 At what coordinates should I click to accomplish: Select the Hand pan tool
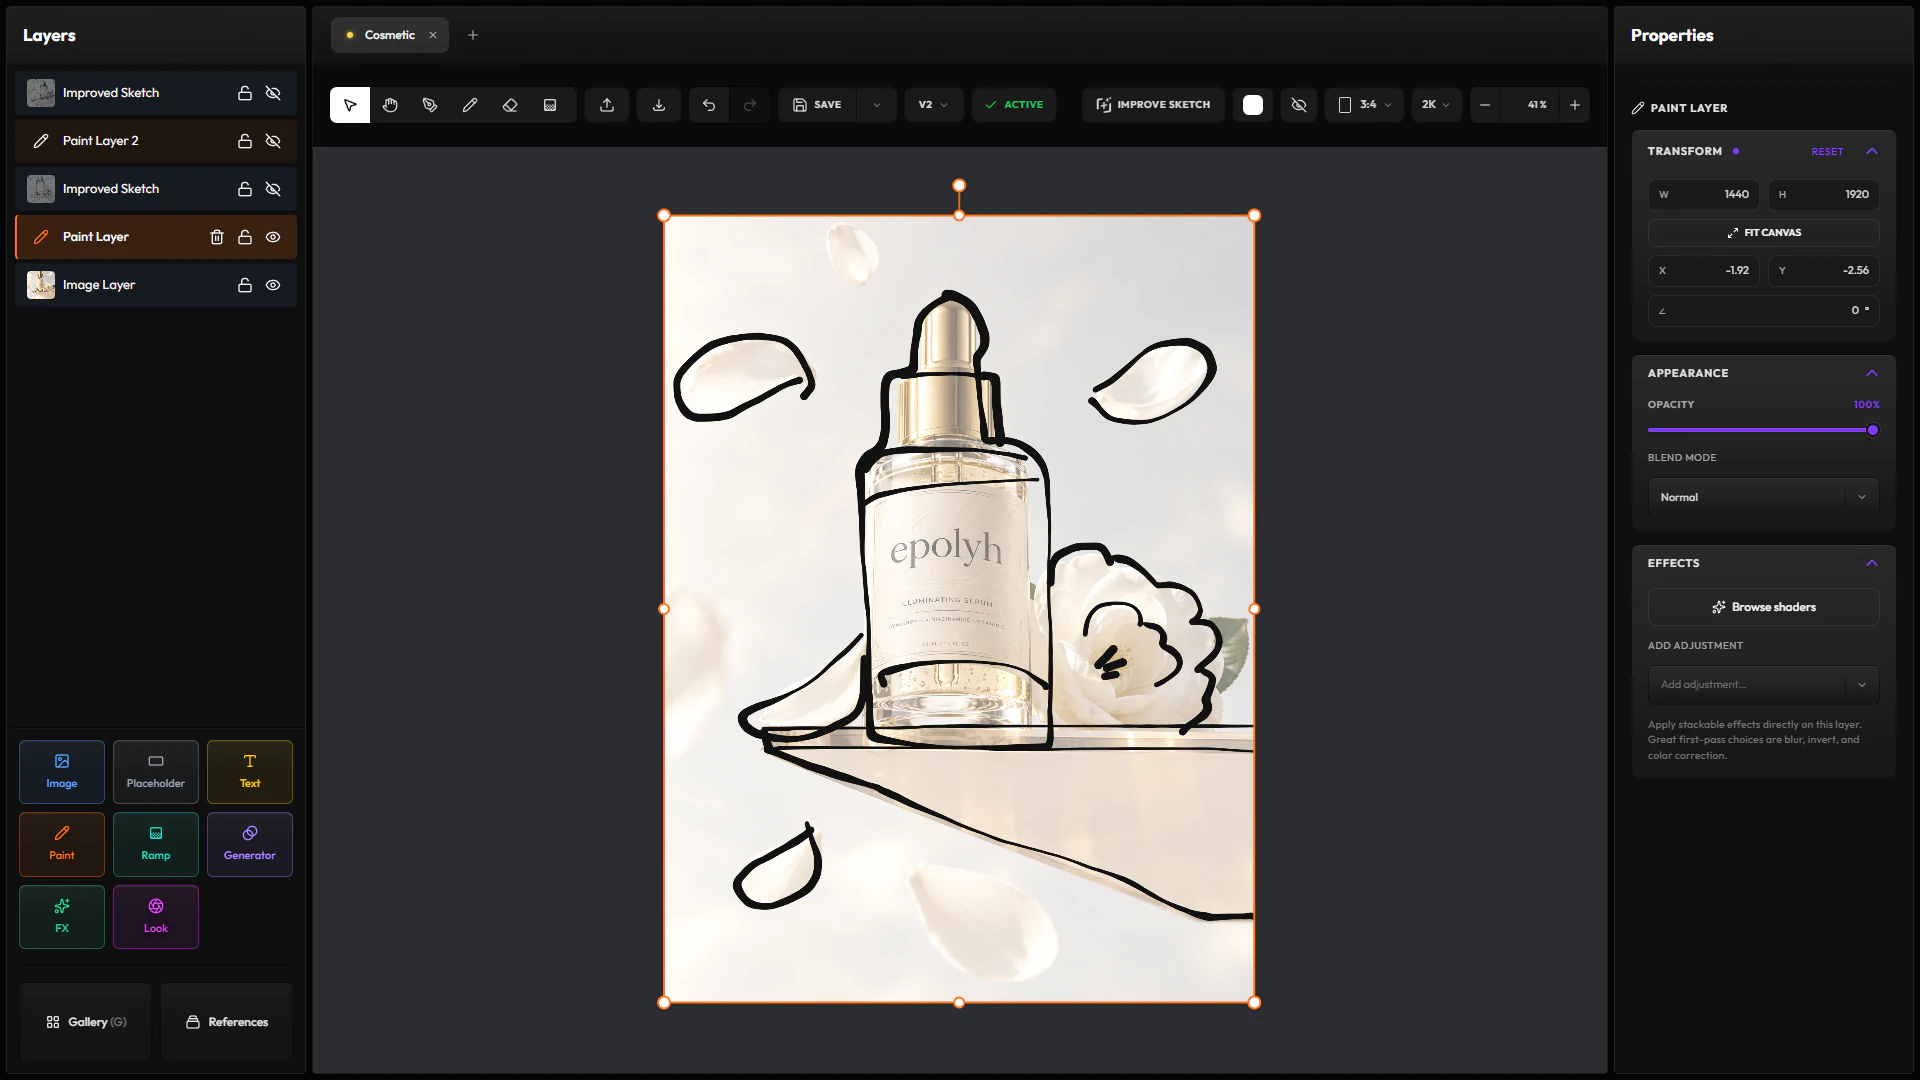click(390, 105)
